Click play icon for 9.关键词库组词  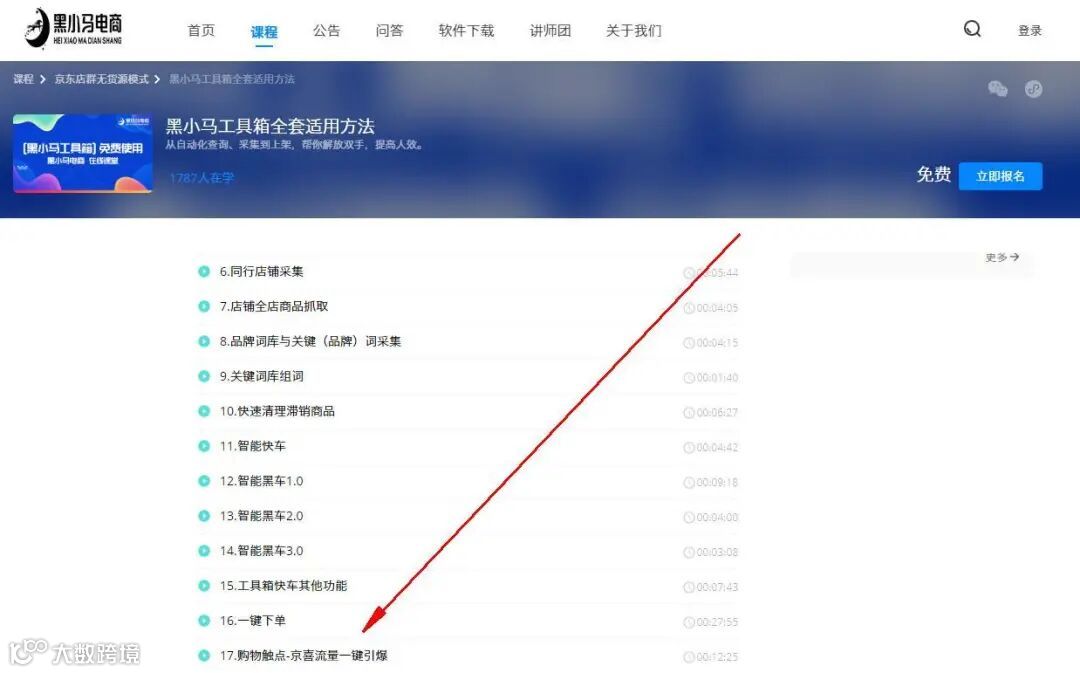point(204,376)
